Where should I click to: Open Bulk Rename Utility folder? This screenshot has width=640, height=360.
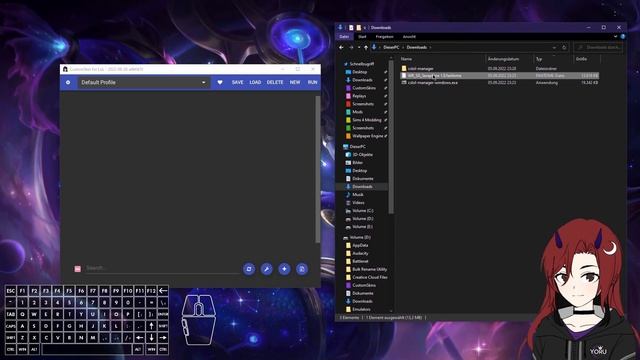point(369,269)
